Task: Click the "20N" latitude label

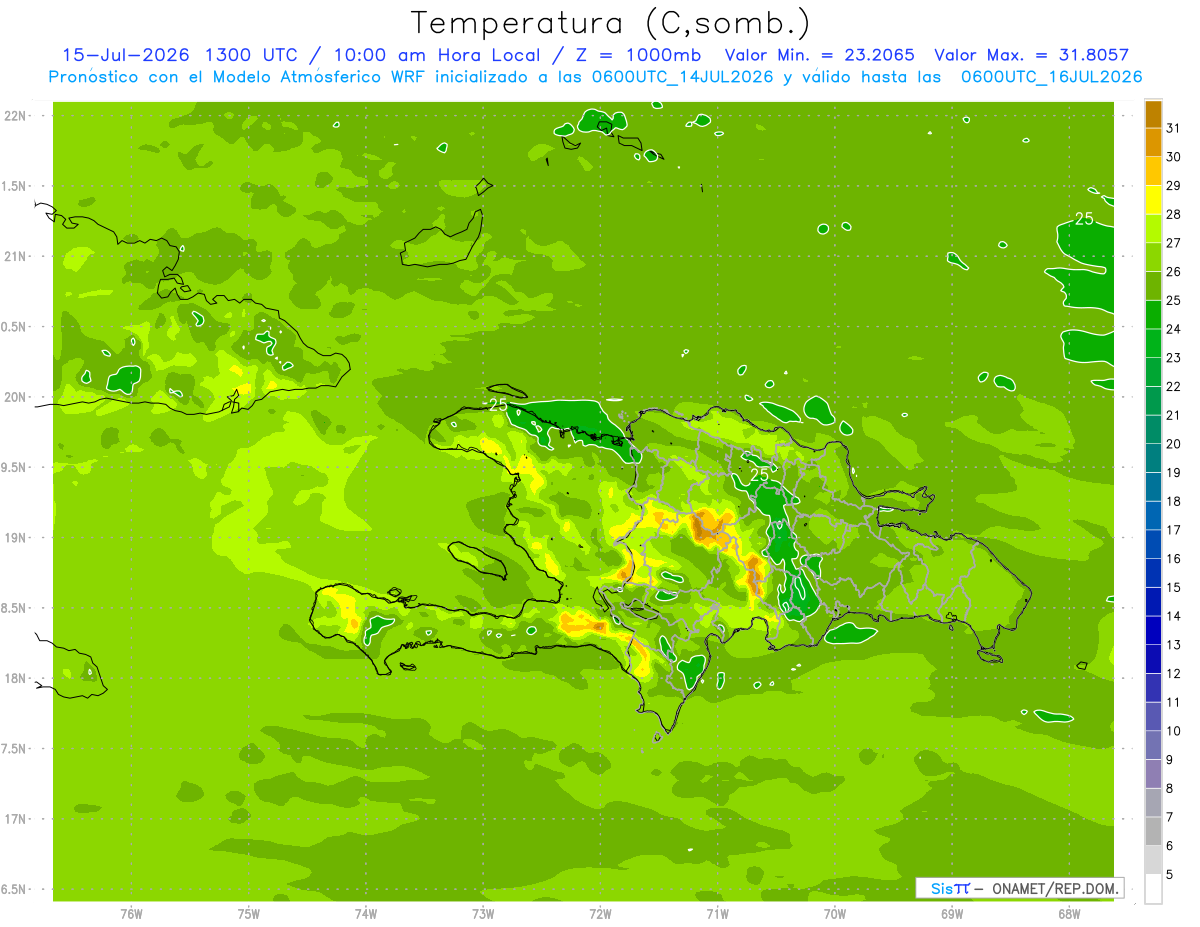Action: point(17,397)
